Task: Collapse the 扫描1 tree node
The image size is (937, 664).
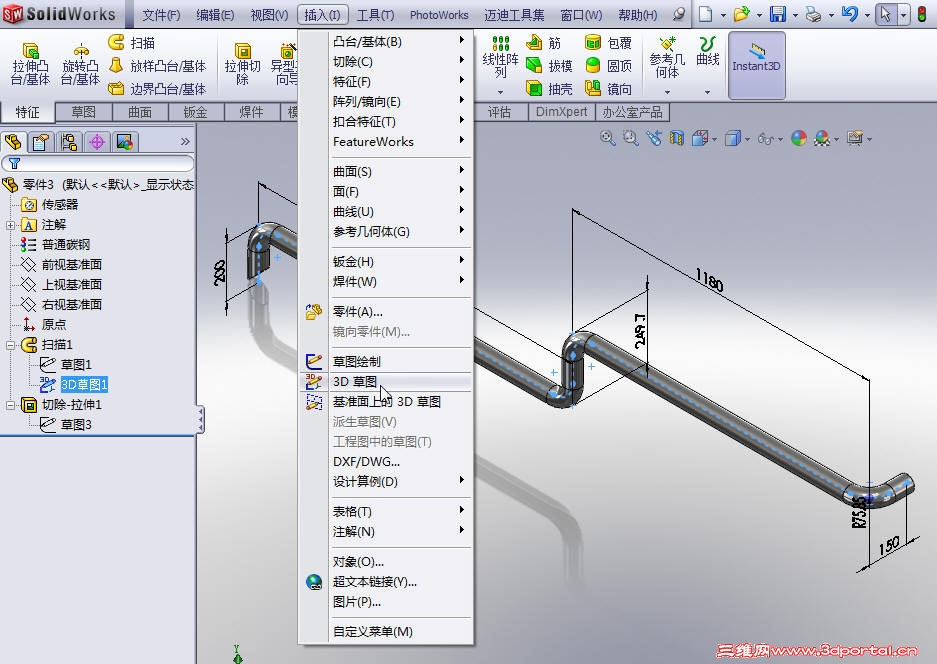Action: coord(10,345)
